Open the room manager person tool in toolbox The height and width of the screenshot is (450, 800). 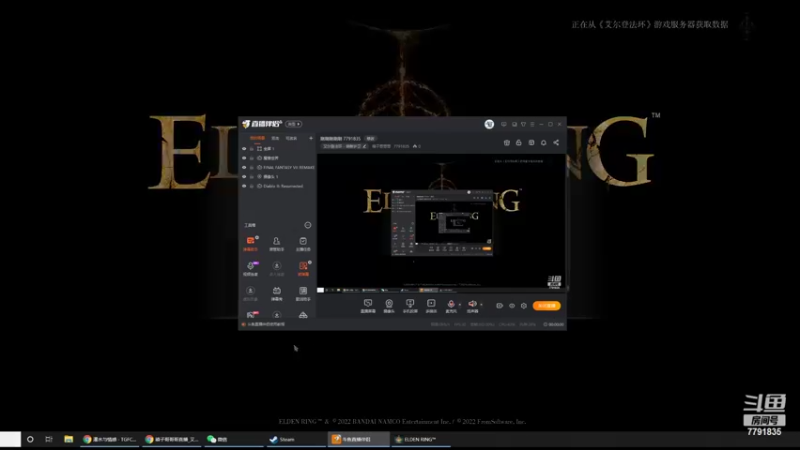coord(277,244)
